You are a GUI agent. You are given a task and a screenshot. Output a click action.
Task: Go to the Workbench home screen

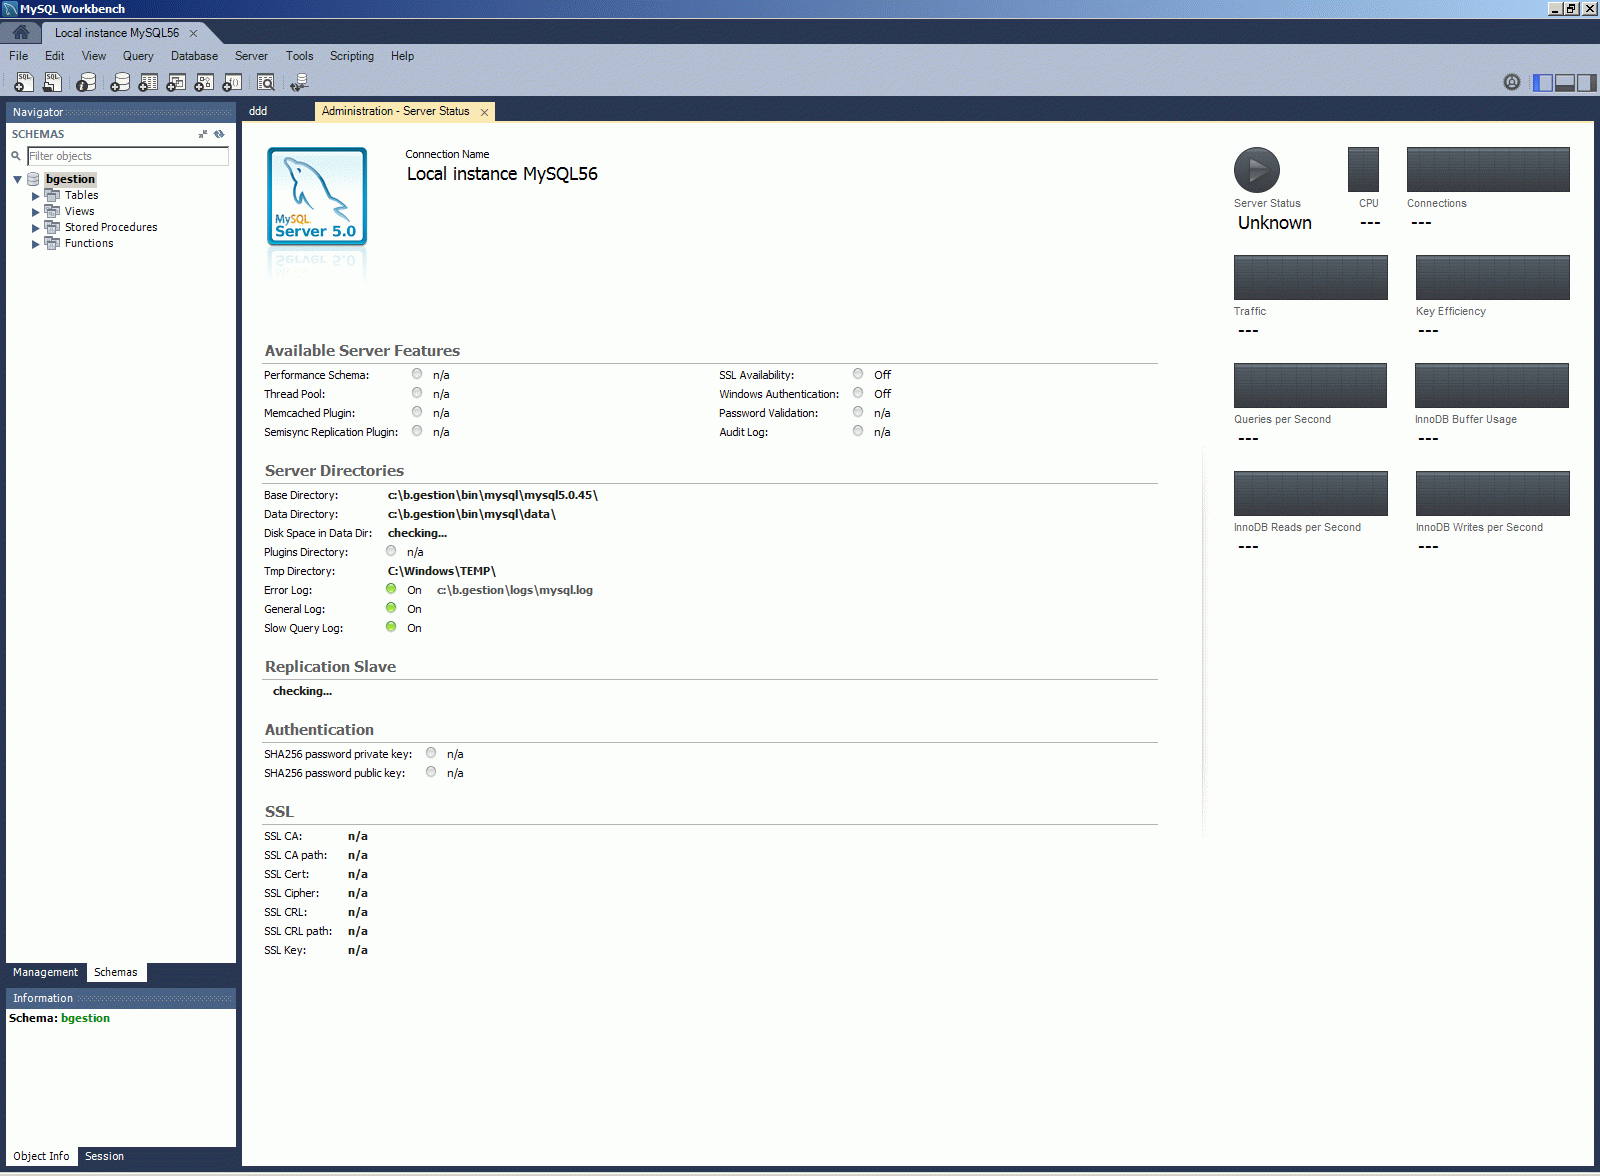21,32
